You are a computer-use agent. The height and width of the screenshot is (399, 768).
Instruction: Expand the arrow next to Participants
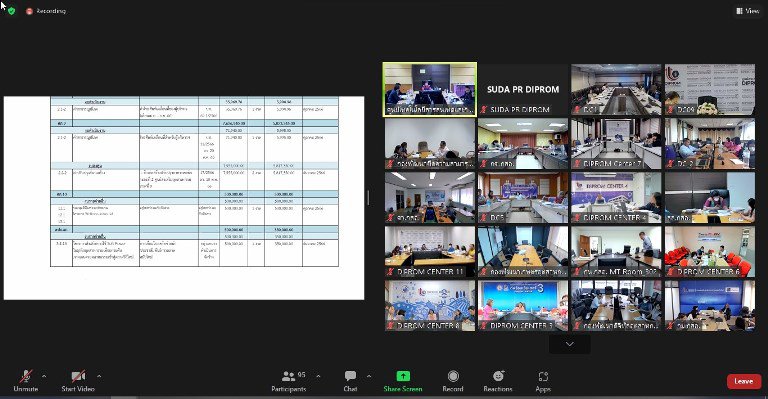[318, 376]
